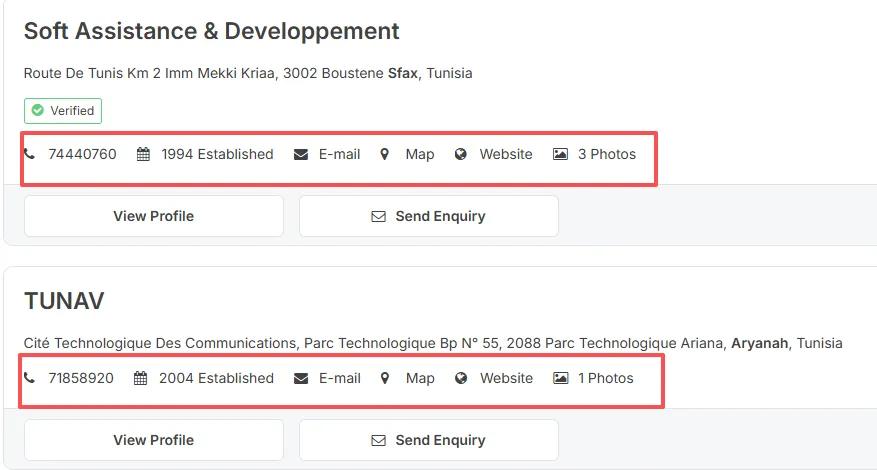Click envelope icon in Soft Assistance listing
Image resolution: width=877 pixels, height=470 pixels.
coord(301,154)
